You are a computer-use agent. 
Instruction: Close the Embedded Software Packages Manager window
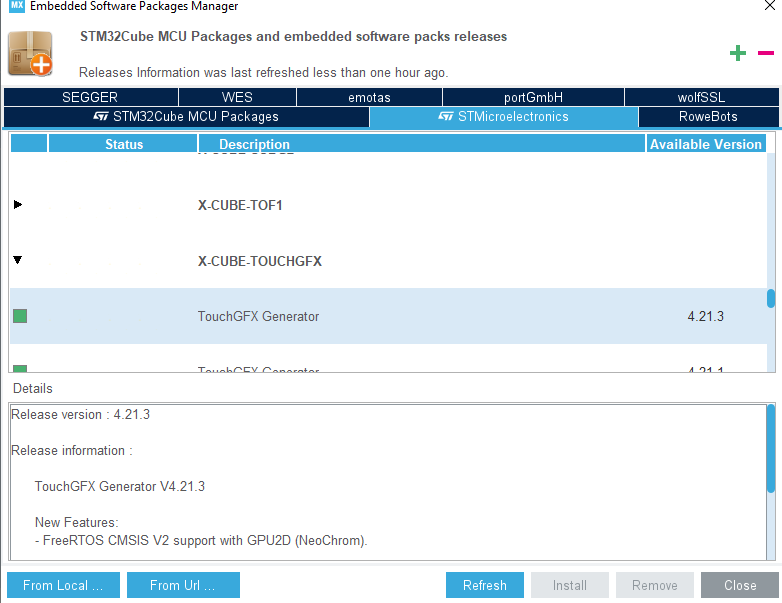click(x=770, y=5)
